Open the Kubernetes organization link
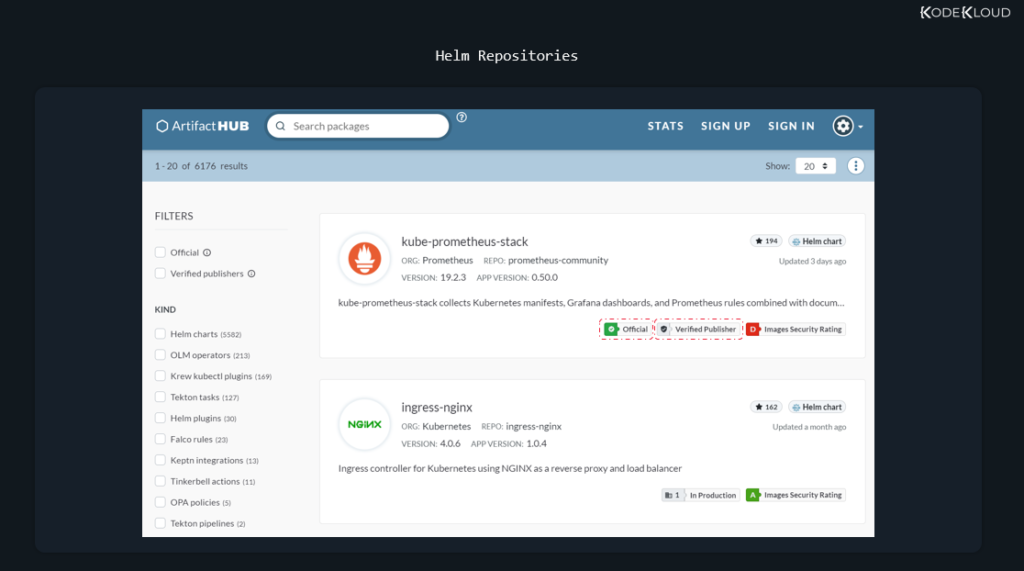 [x=446, y=426]
